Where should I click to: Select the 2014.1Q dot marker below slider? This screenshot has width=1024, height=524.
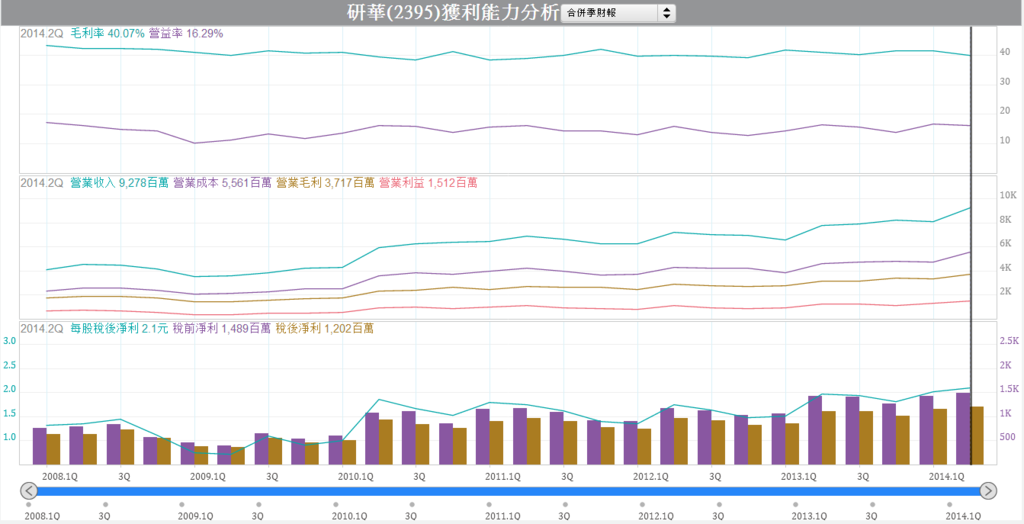tap(949, 504)
